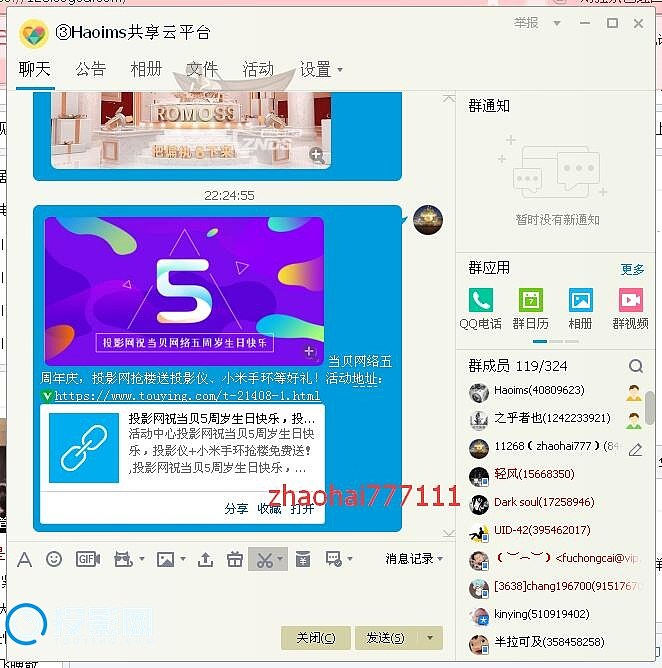662x668 pixels.
Task: Open the 群视频 video app
Action: click(x=630, y=309)
